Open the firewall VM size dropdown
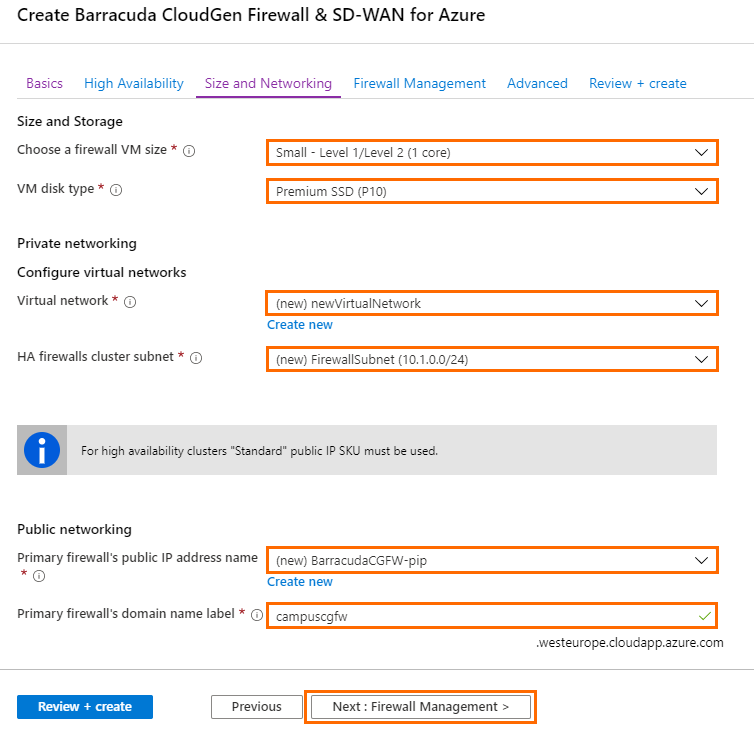Image resolution: width=754 pixels, height=737 pixels. click(492, 153)
